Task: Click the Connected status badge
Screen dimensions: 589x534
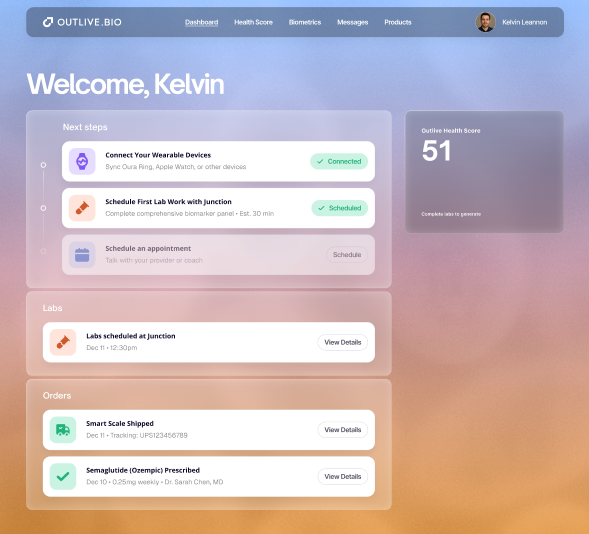Action: pyautogui.click(x=339, y=161)
